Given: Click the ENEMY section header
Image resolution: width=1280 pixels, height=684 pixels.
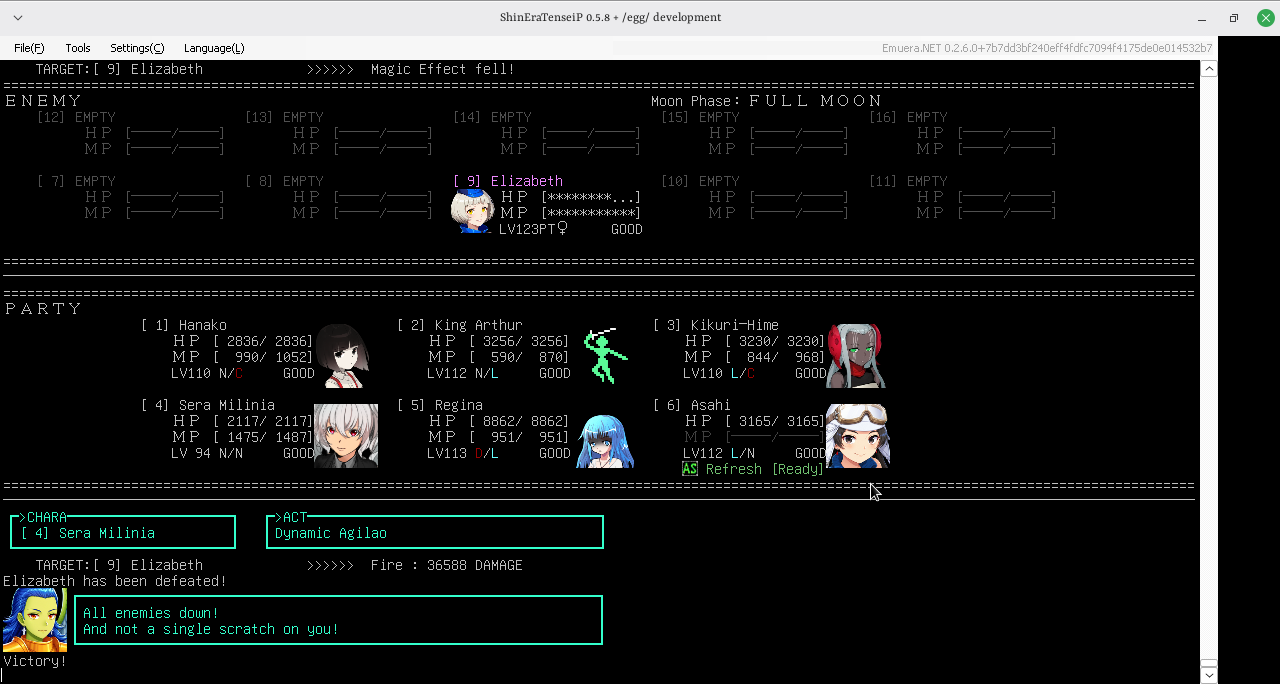Looking at the screenshot, I should tap(43, 101).
